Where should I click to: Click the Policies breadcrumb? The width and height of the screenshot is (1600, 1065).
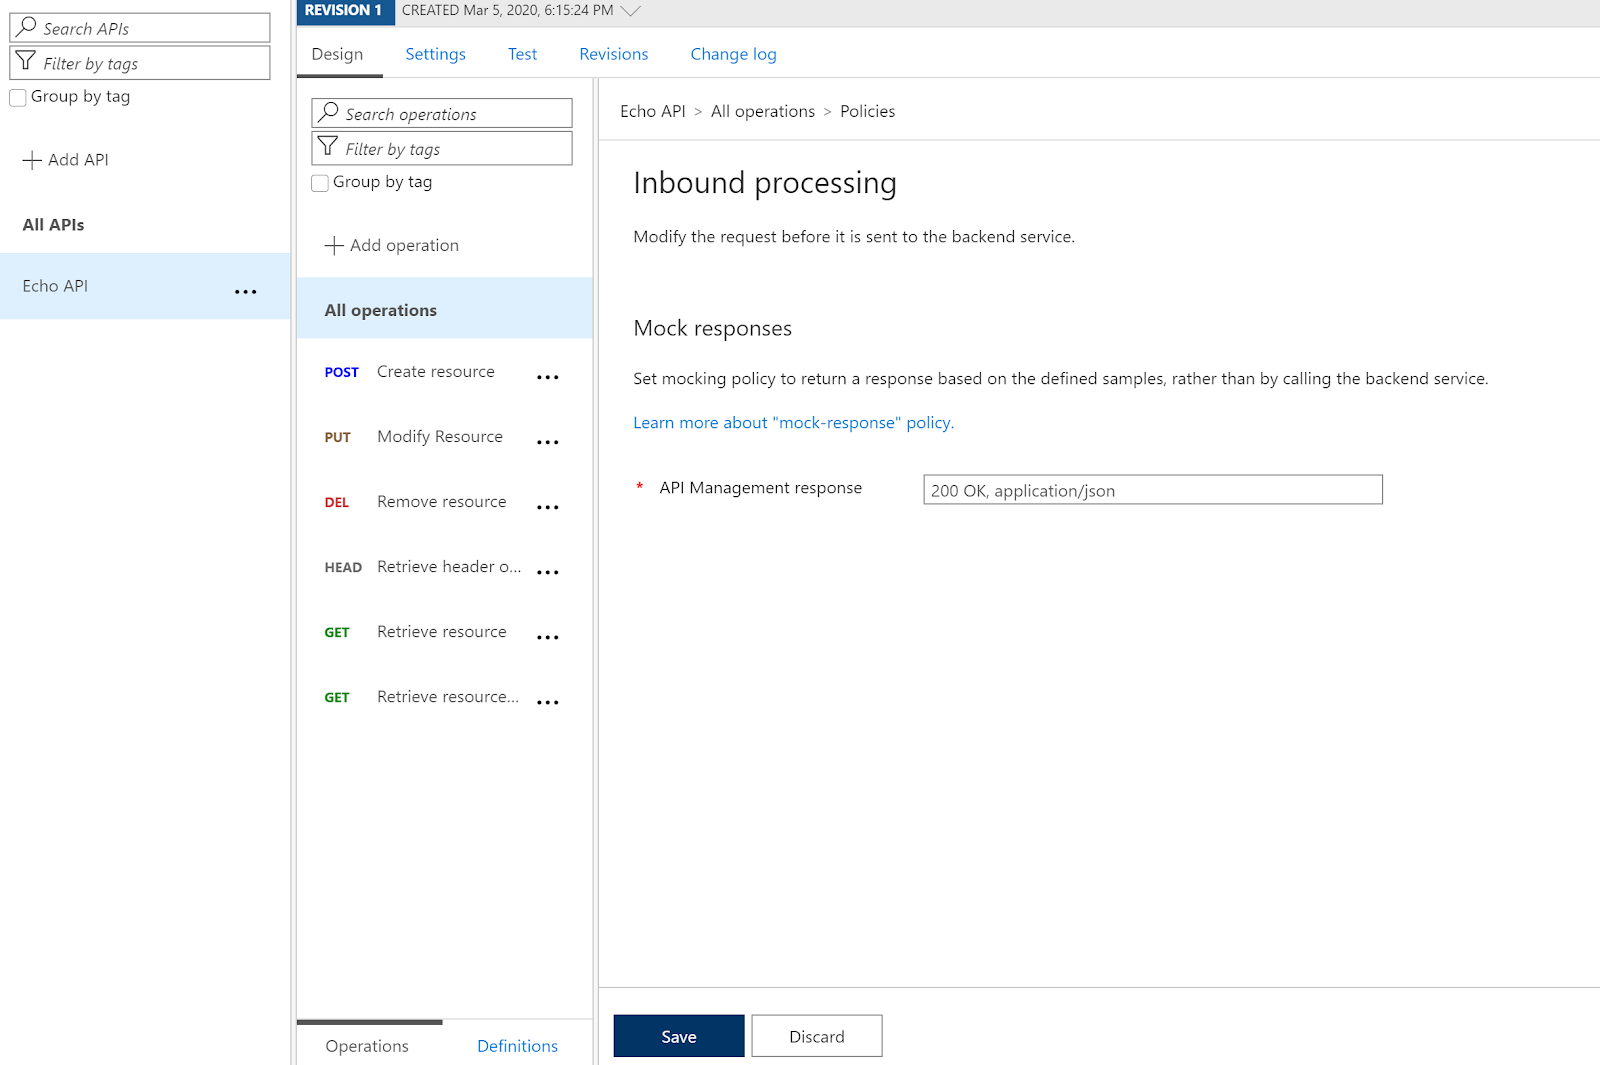pyautogui.click(x=867, y=112)
